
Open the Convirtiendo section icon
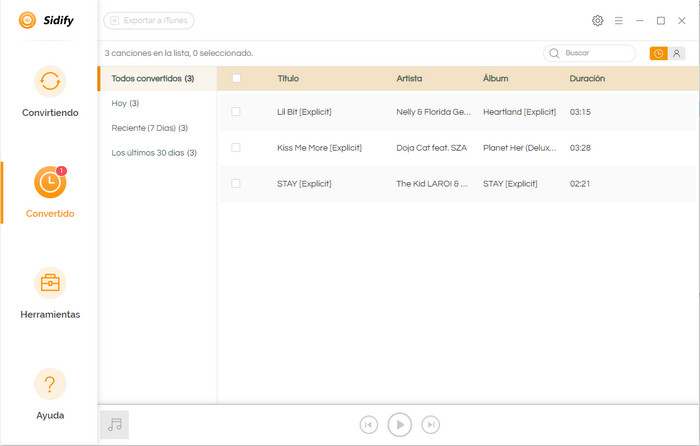[x=50, y=81]
